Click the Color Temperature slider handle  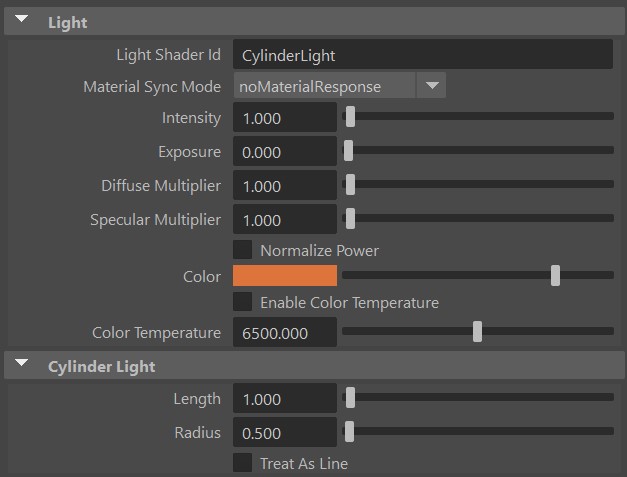point(477,332)
